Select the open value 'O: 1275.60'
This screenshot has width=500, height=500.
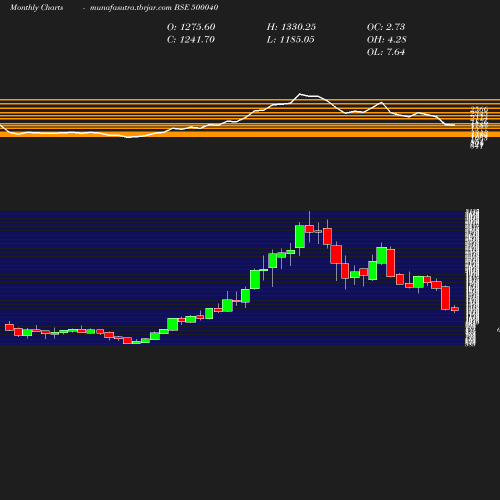click(x=191, y=27)
